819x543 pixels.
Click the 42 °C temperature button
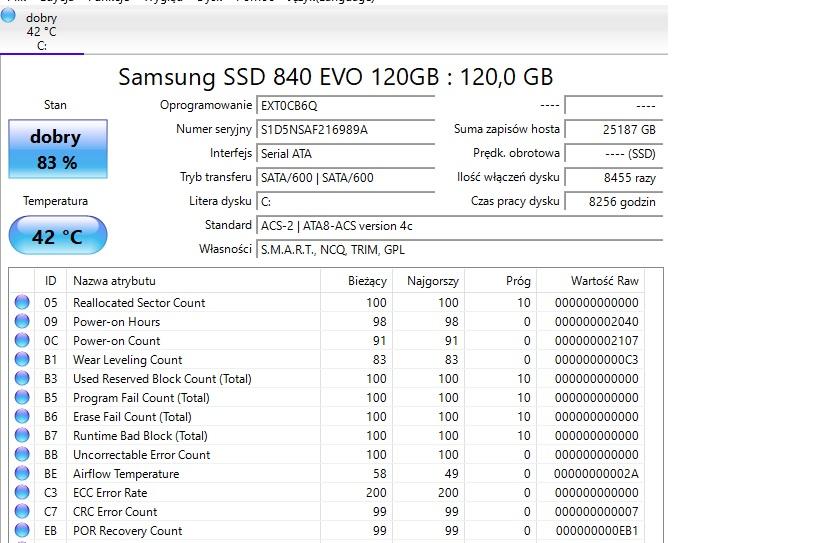(57, 237)
